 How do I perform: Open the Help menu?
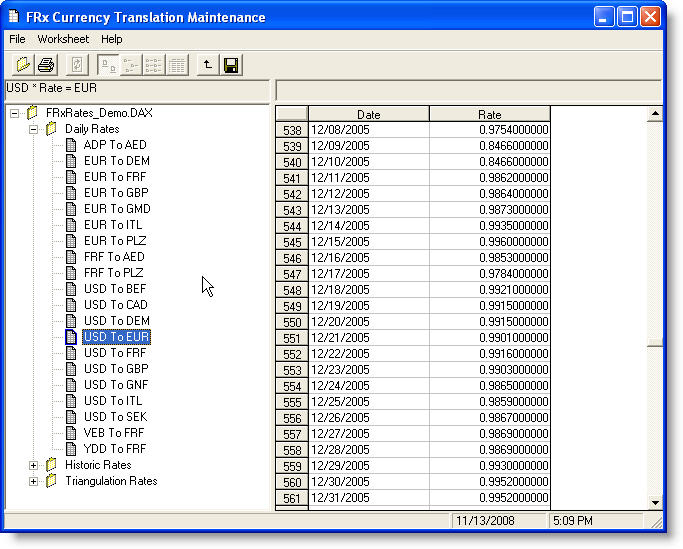coord(112,39)
